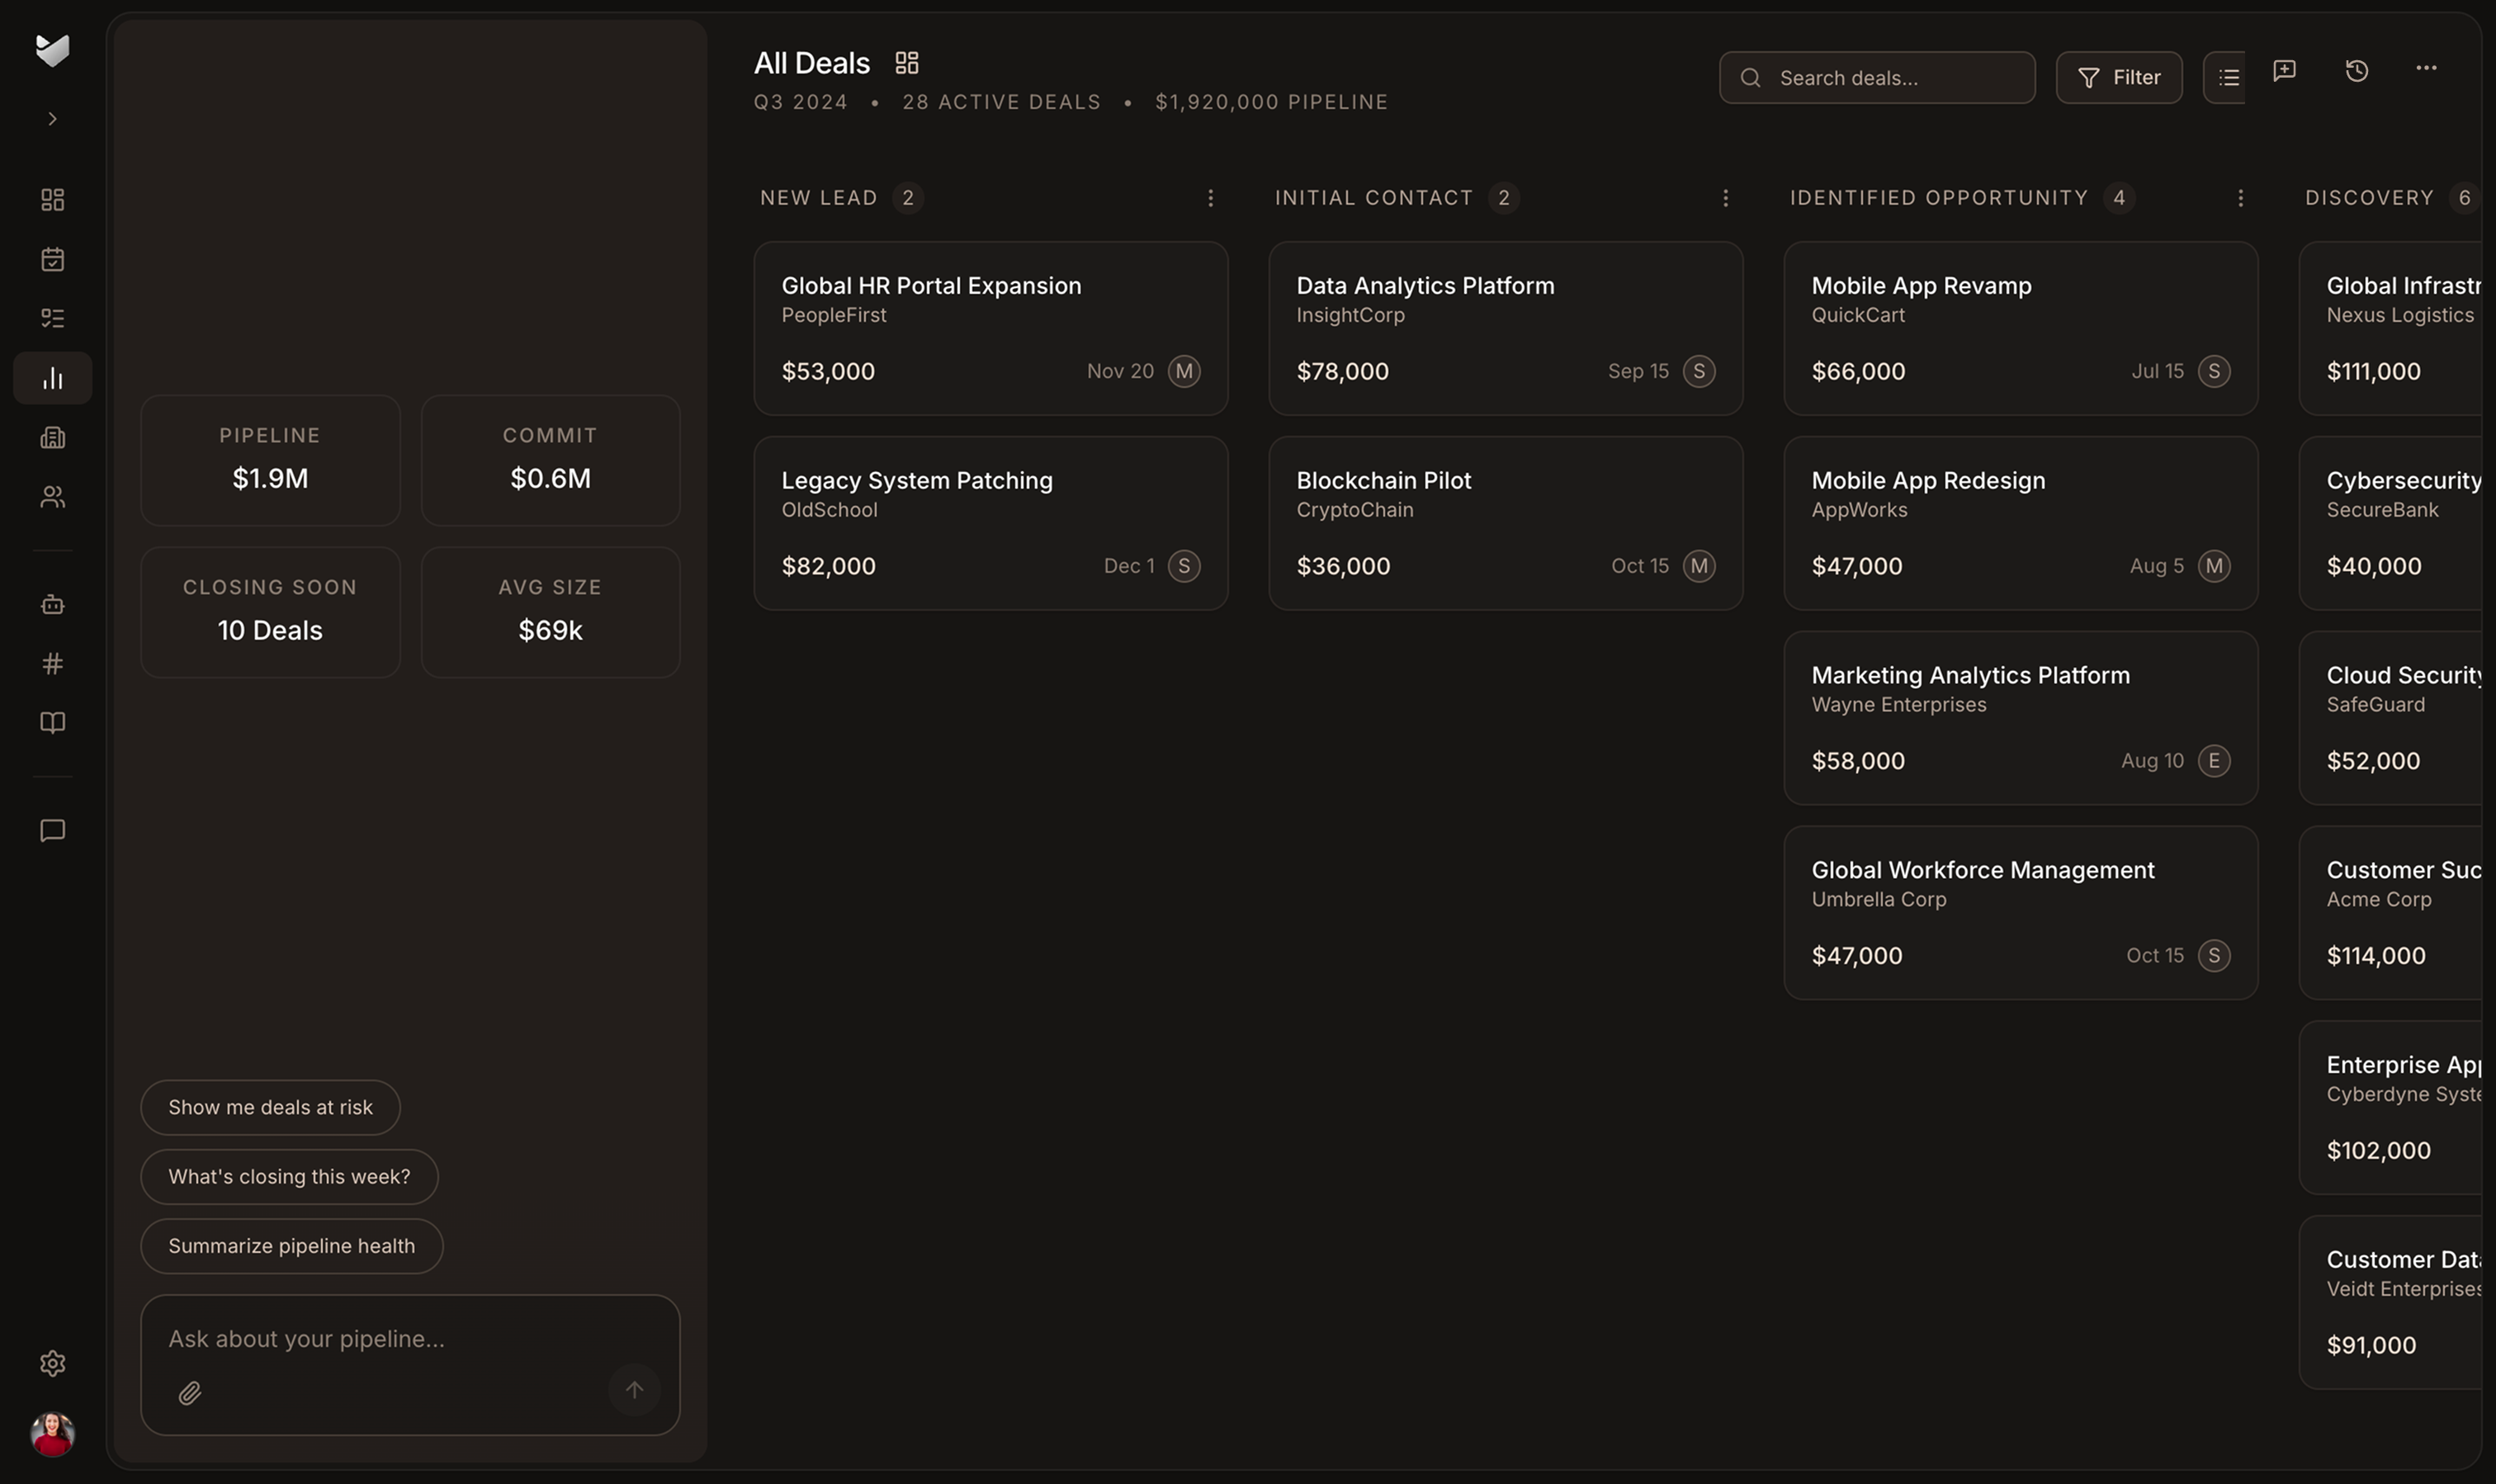Open the more options ellipsis in header
Image resolution: width=2496 pixels, height=1484 pixels.
(x=2426, y=68)
